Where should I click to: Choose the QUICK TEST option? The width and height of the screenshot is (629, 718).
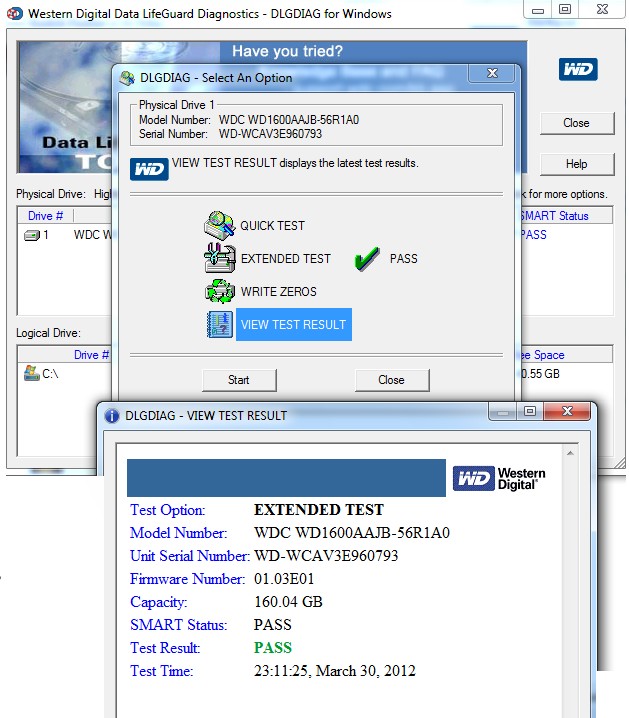(272, 226)
